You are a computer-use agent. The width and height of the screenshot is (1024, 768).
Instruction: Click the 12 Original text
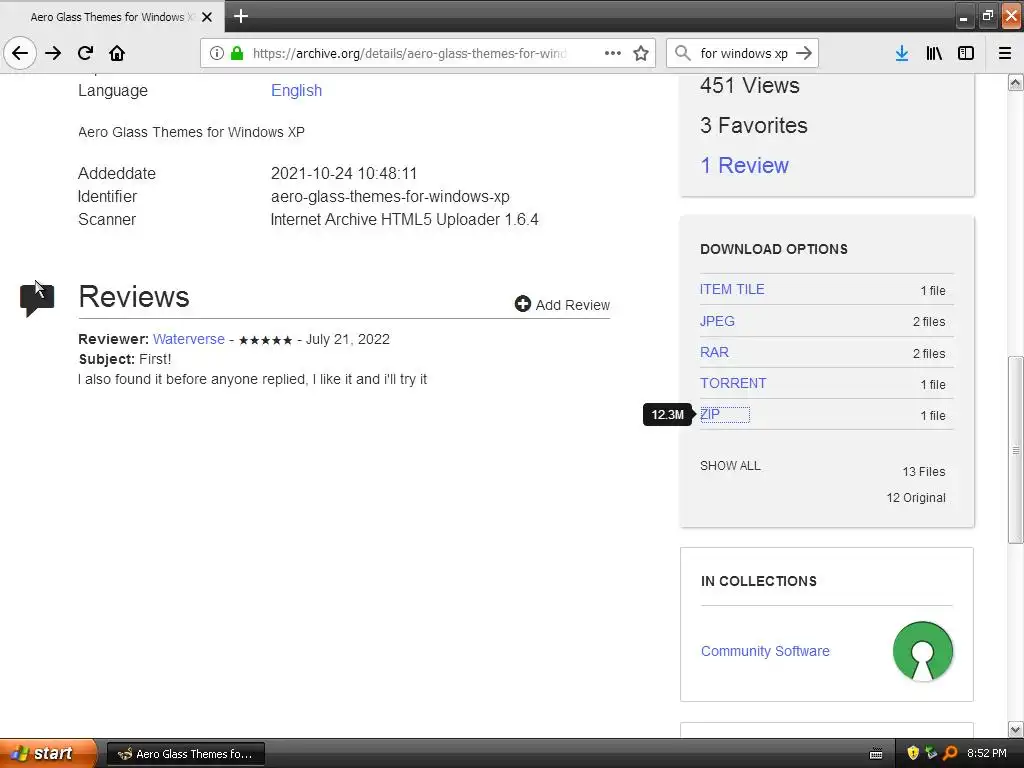click(916, 498)
